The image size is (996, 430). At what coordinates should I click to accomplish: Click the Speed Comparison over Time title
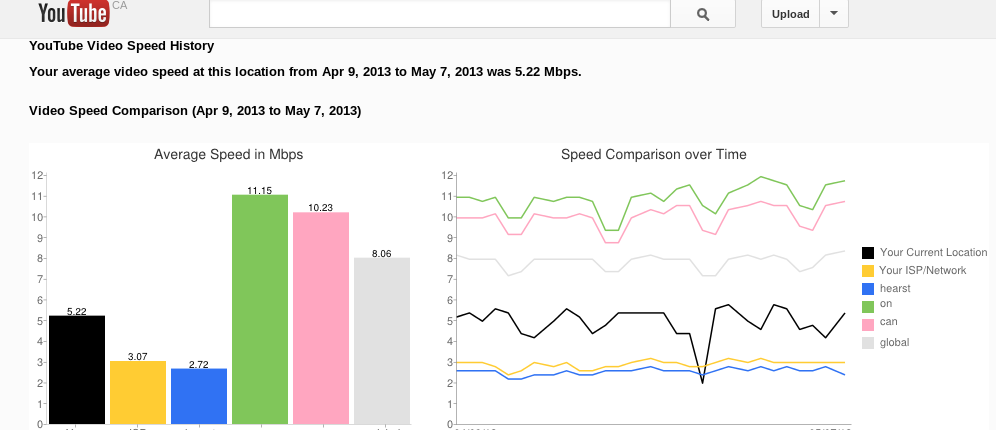pos(653,155)
